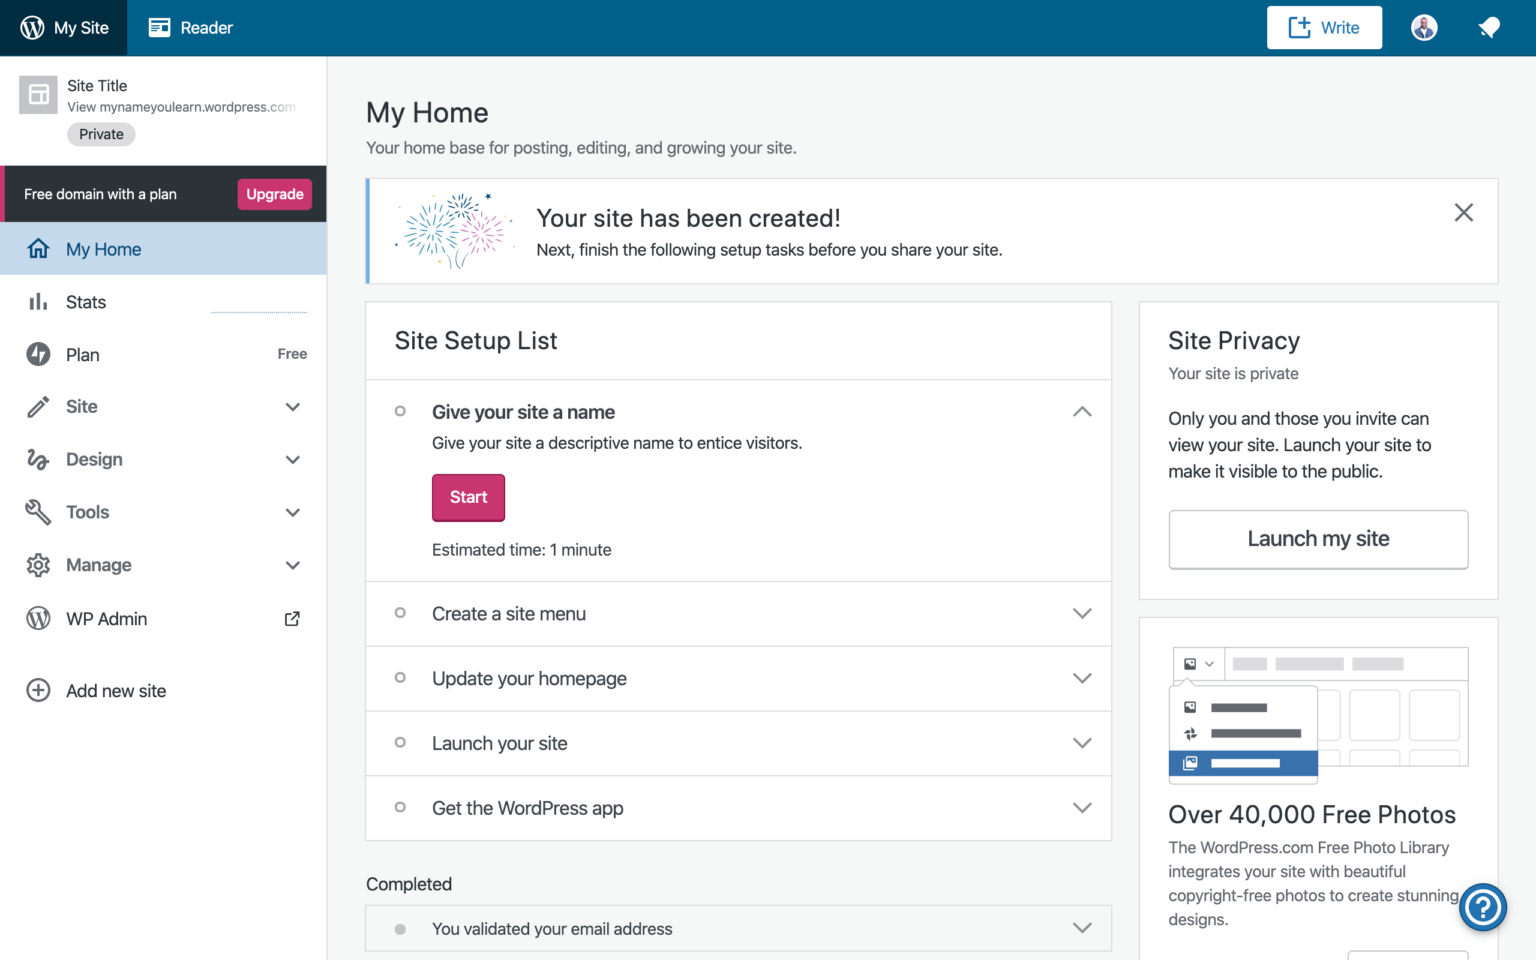The height and width of the screenshot is (960, 1536).
Task: Dismiss the site created banner
Action: 1463,212
